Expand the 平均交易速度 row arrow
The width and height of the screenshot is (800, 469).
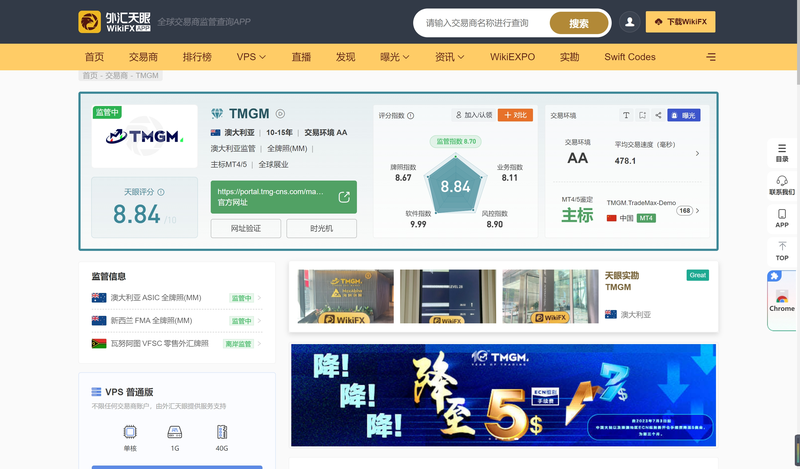(x=697, y=153)
